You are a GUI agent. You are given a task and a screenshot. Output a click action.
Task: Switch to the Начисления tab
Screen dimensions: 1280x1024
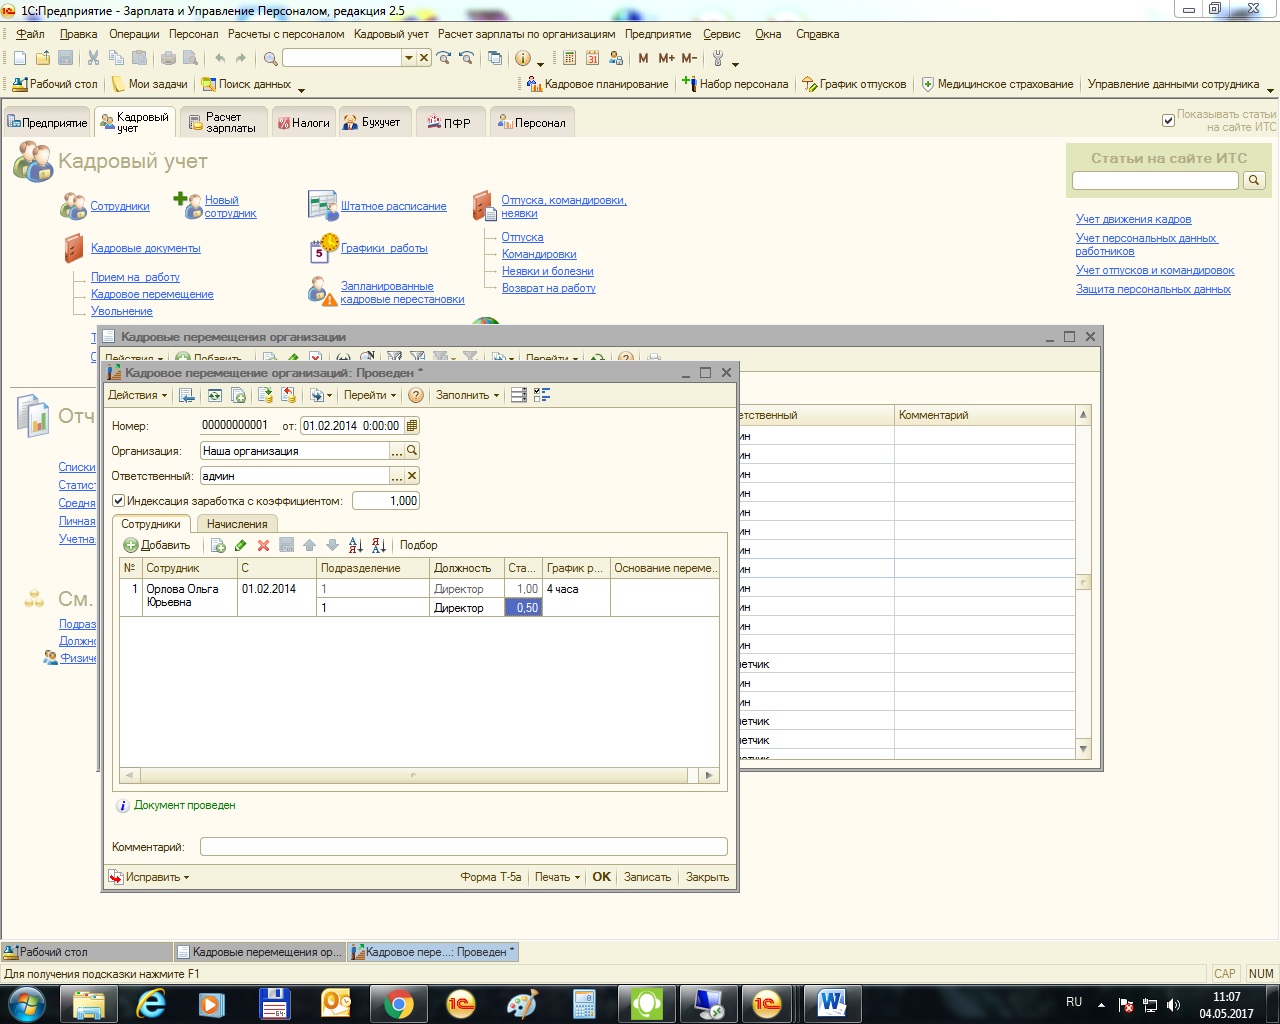(237, 524)
